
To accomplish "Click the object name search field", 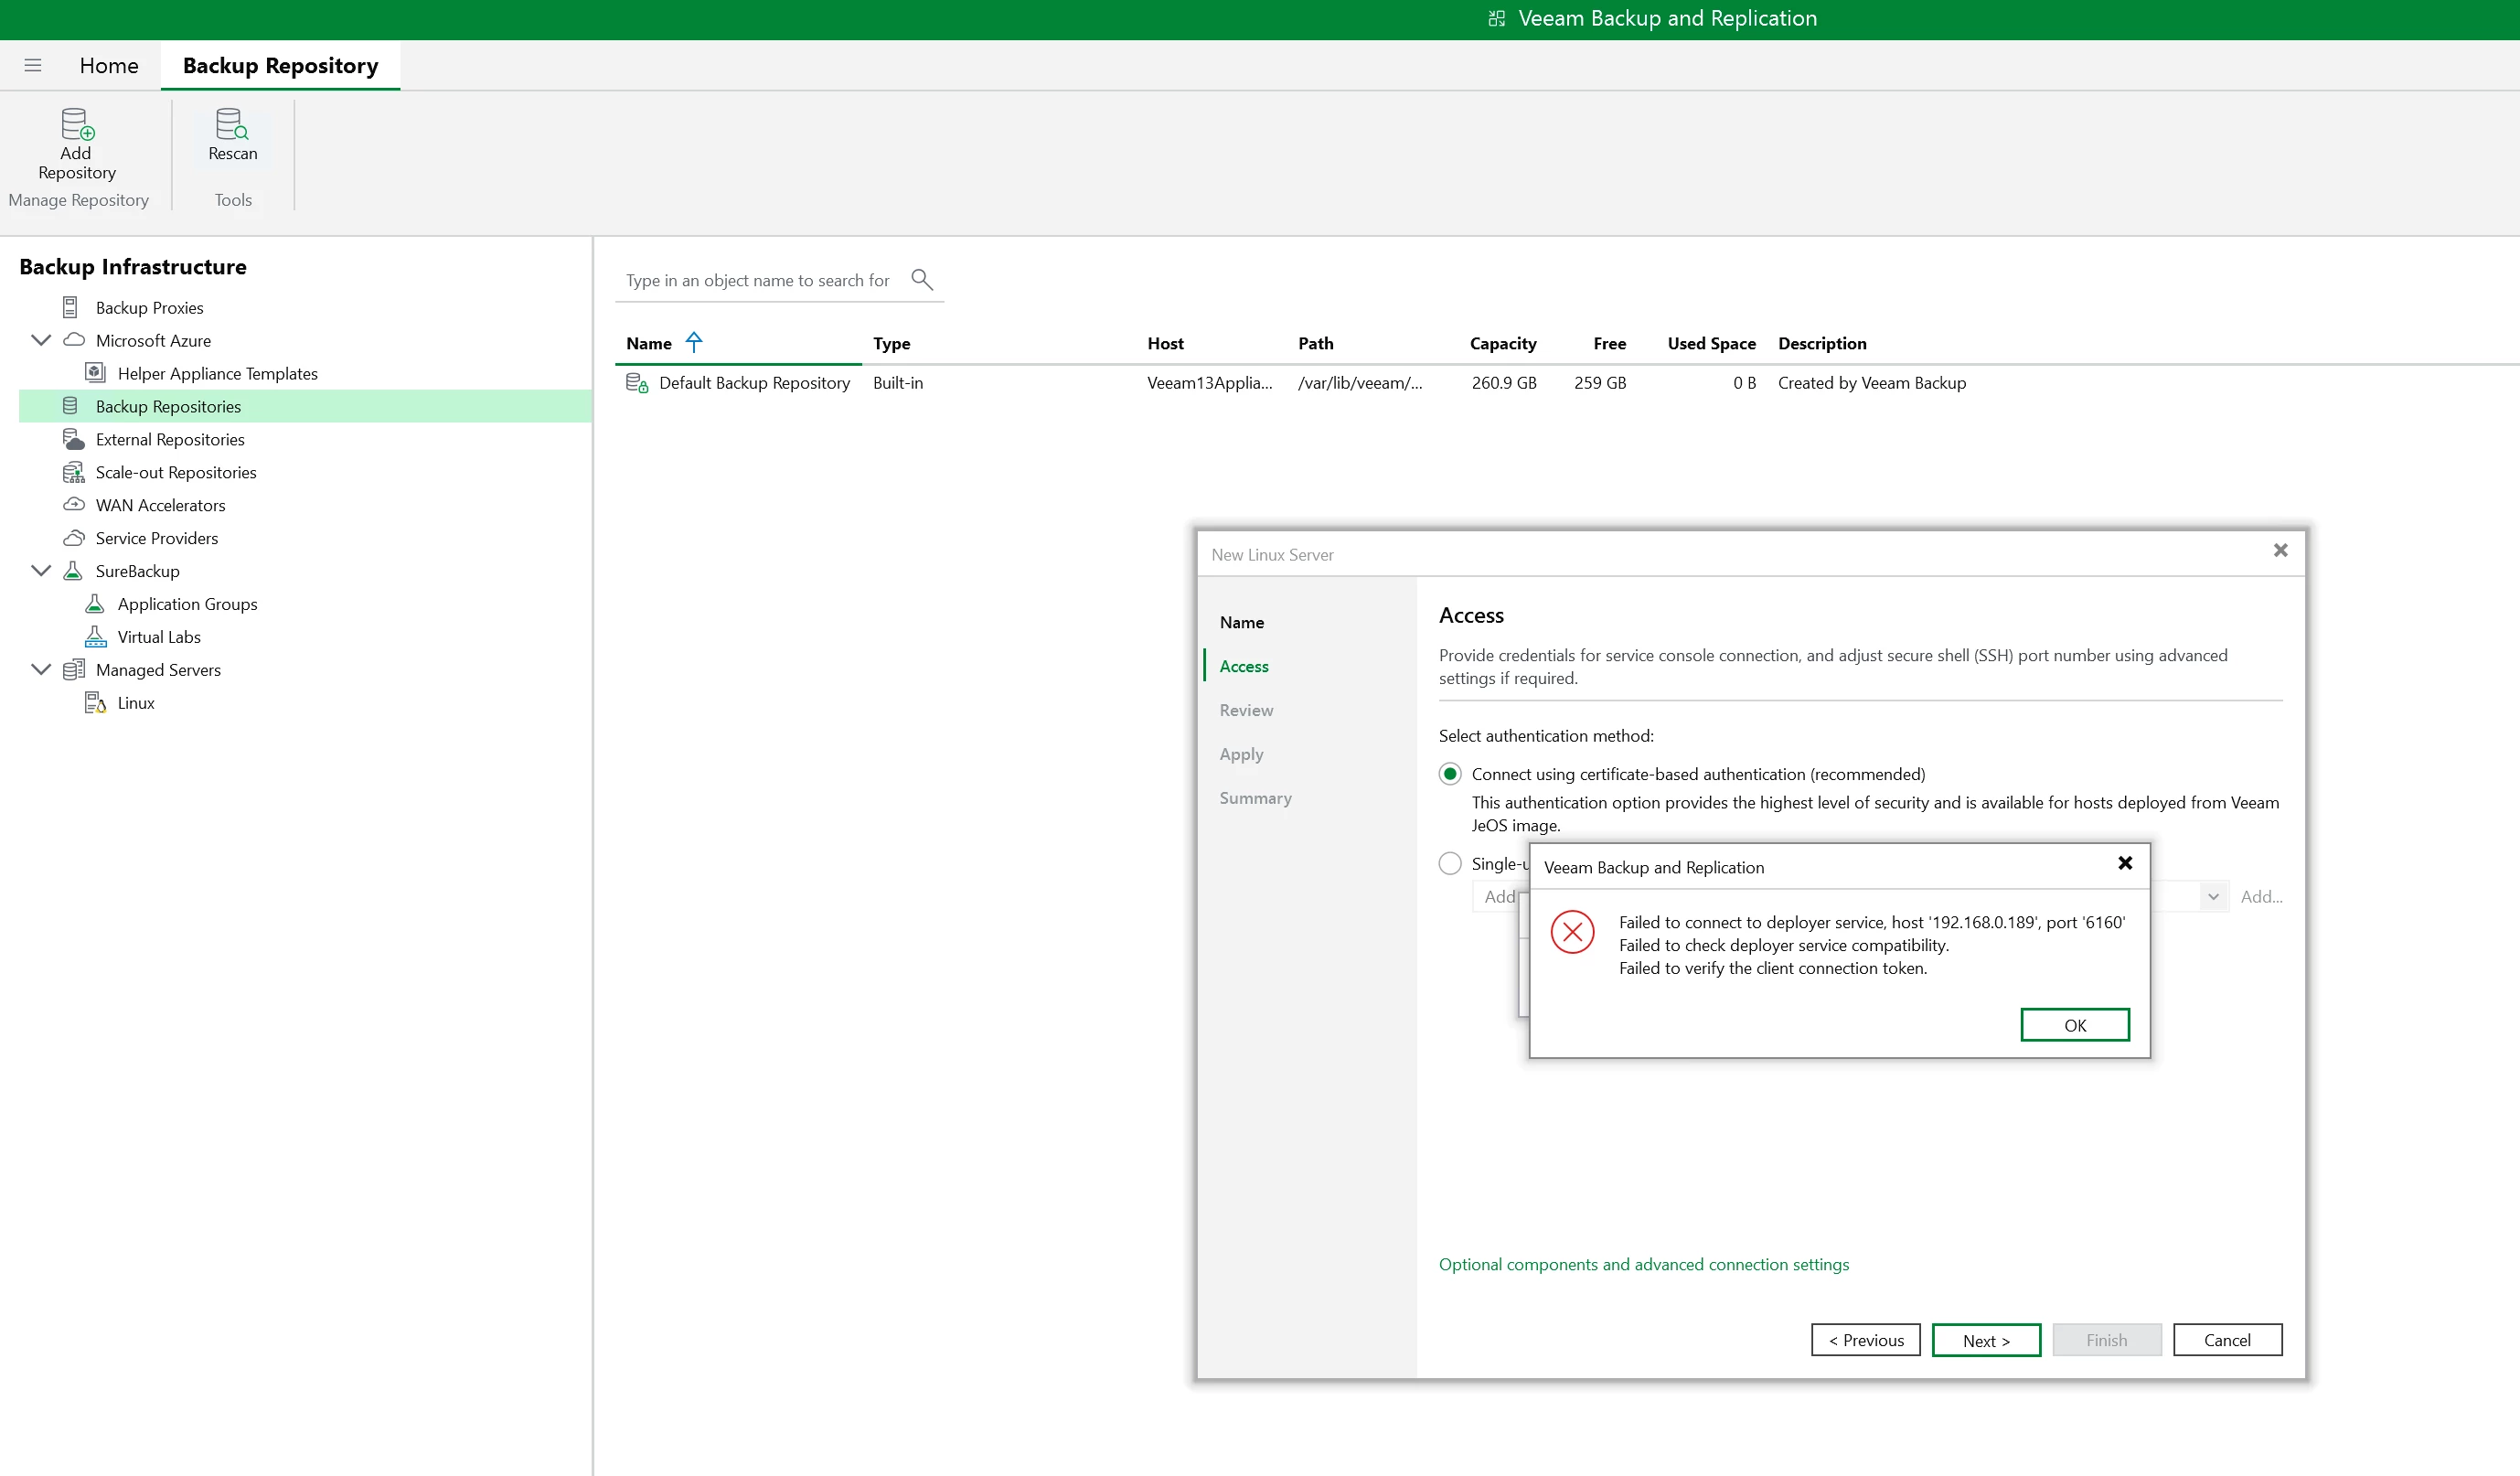I will 757,281.
